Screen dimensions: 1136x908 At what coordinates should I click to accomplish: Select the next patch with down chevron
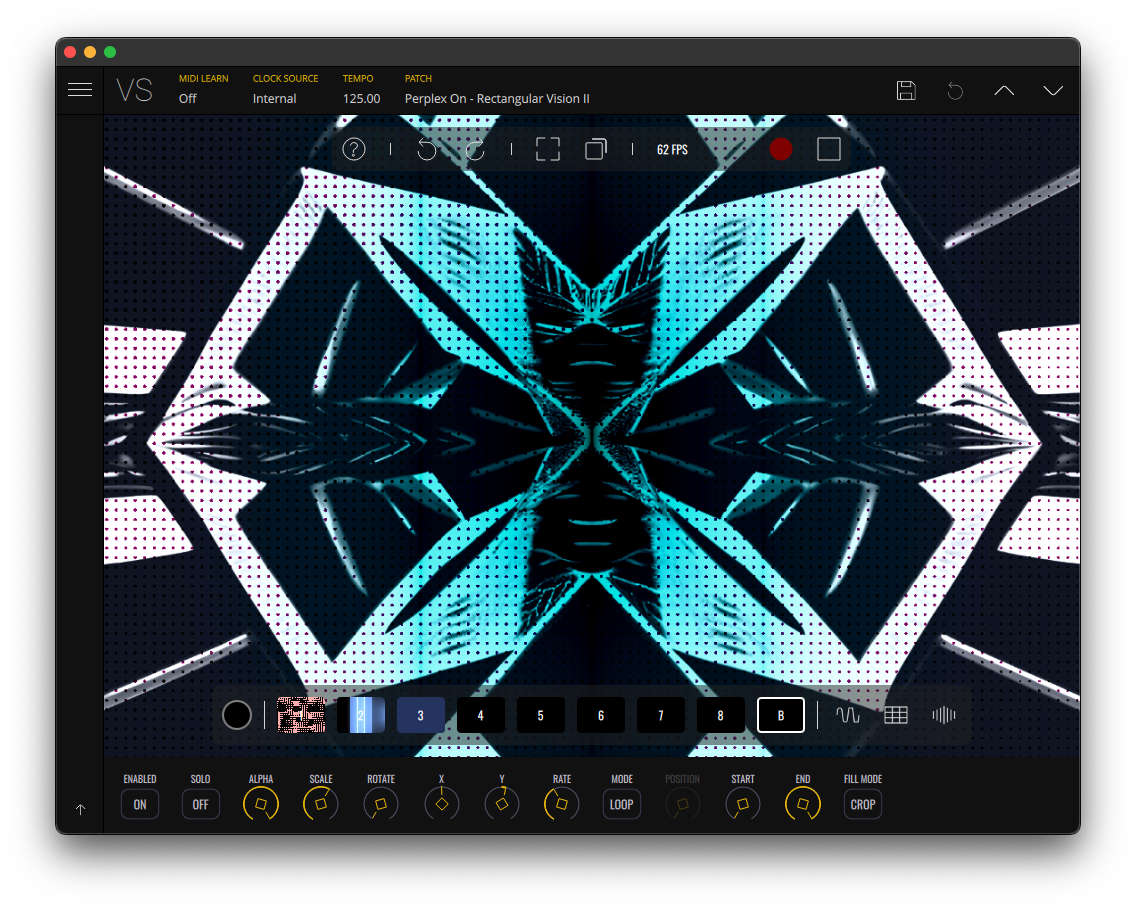pyautogui.click(x=1053, y=90)
